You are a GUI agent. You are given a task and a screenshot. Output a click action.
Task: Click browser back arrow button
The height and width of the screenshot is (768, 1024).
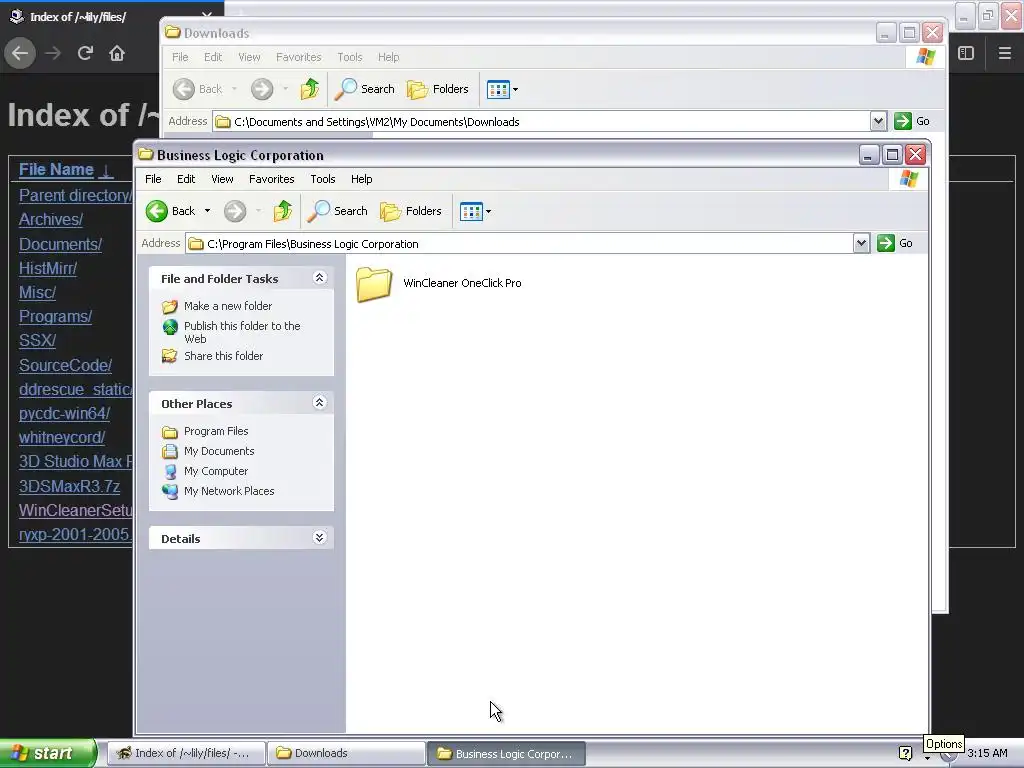click(x=20, y=54)
